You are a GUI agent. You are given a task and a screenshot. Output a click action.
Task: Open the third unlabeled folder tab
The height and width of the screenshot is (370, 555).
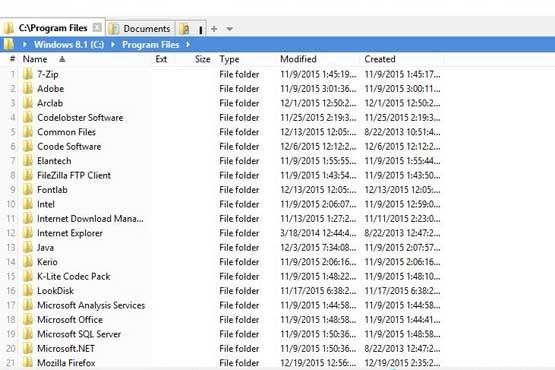click(x=191, y=29)
